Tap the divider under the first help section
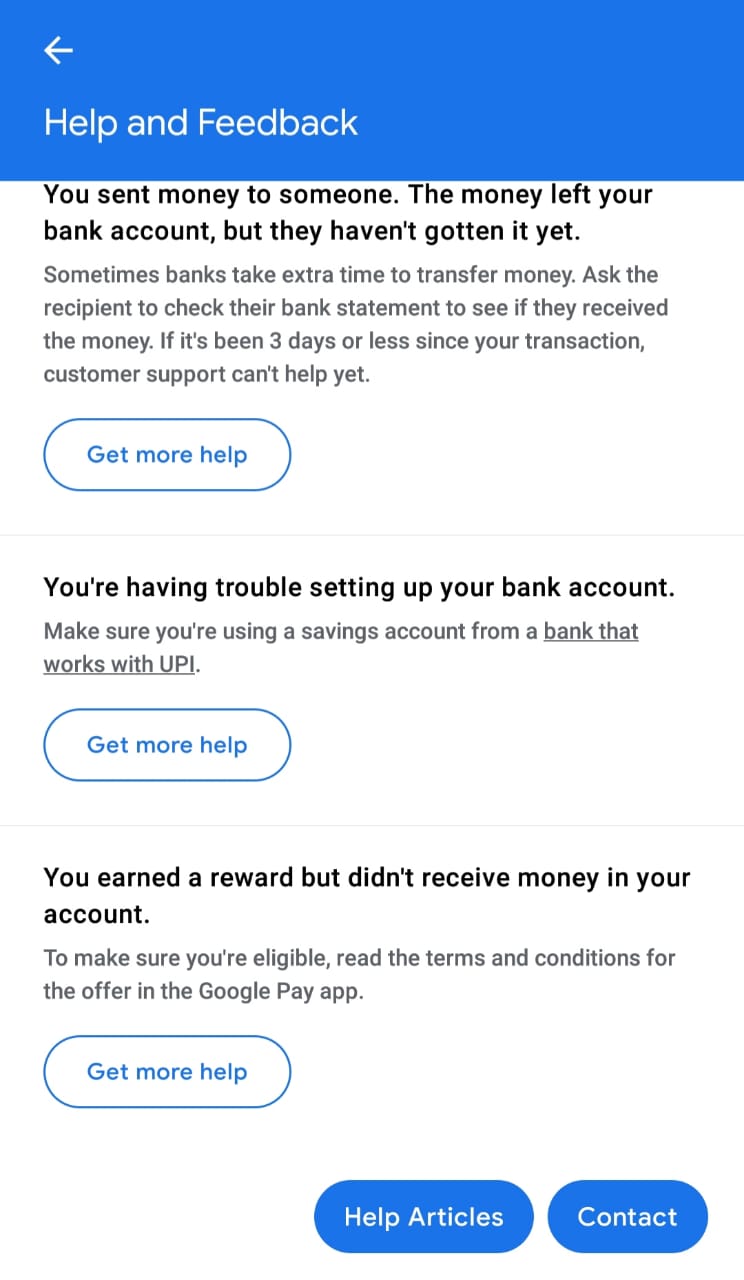 [372, 532]
